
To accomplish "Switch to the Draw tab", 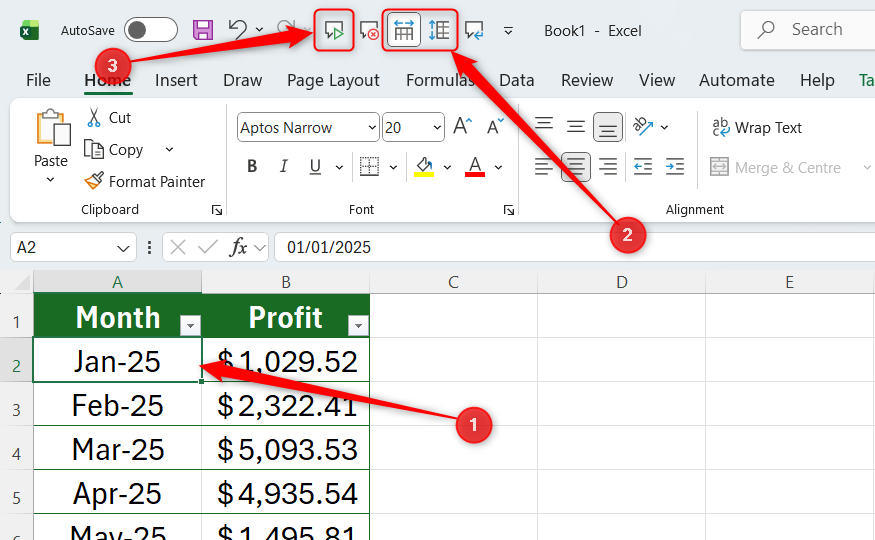I will [x=242, y=80].
